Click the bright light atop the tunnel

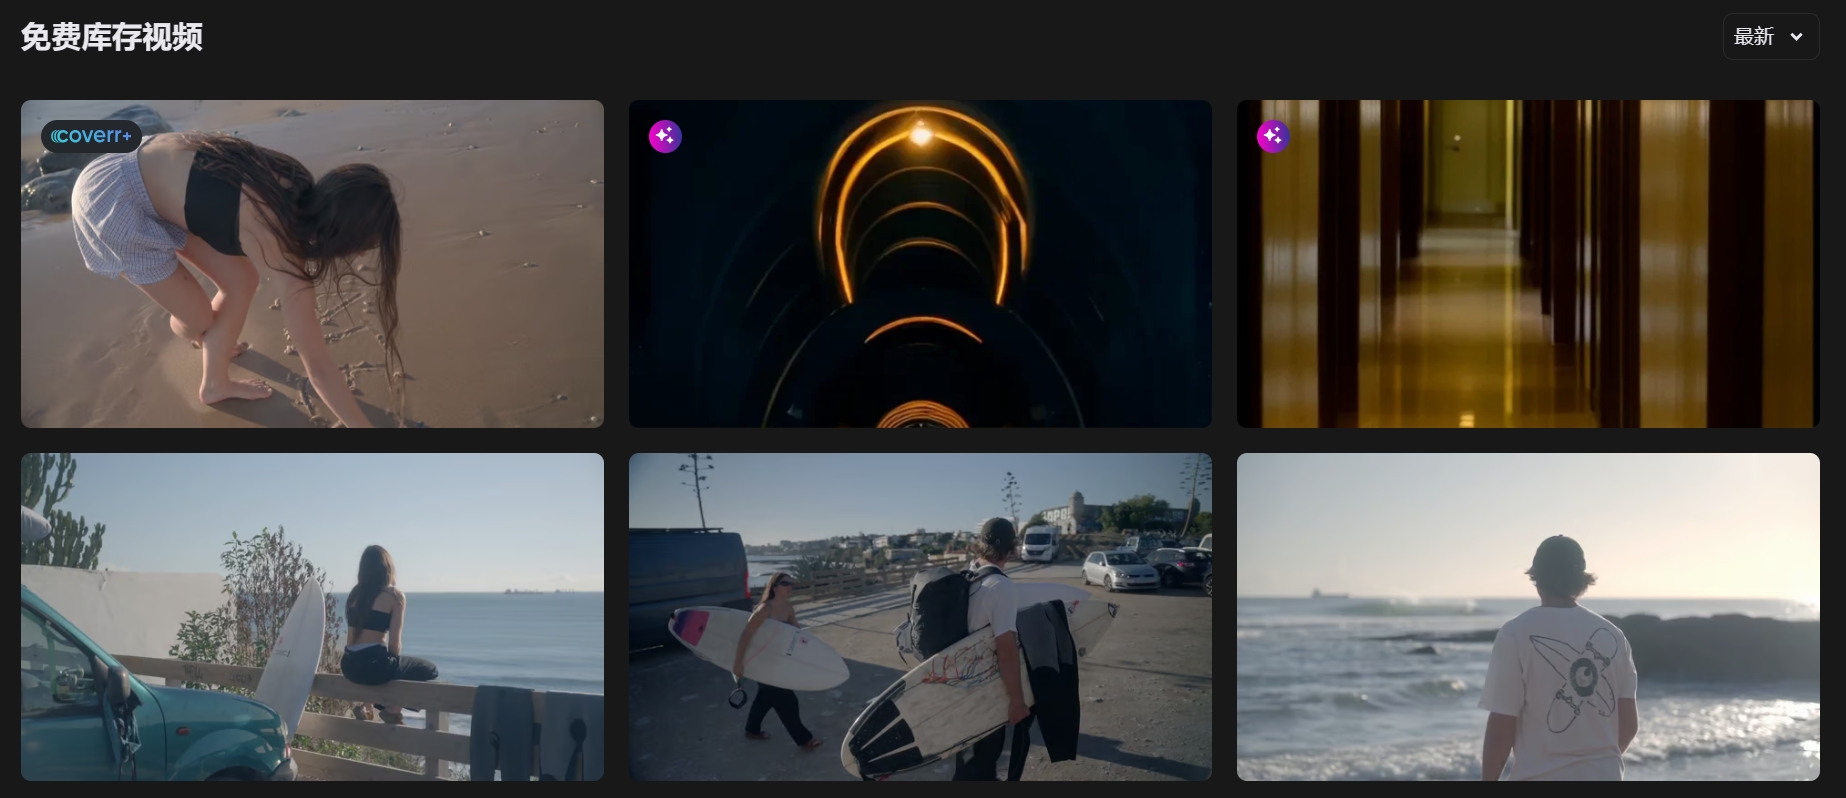point(920,134)
